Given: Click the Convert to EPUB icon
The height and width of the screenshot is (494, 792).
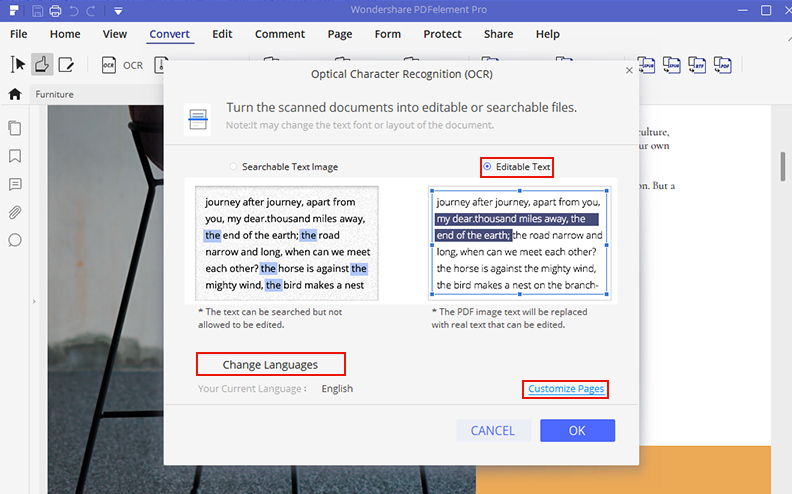Looking at the screenshot, I should [x=648, y=66].
